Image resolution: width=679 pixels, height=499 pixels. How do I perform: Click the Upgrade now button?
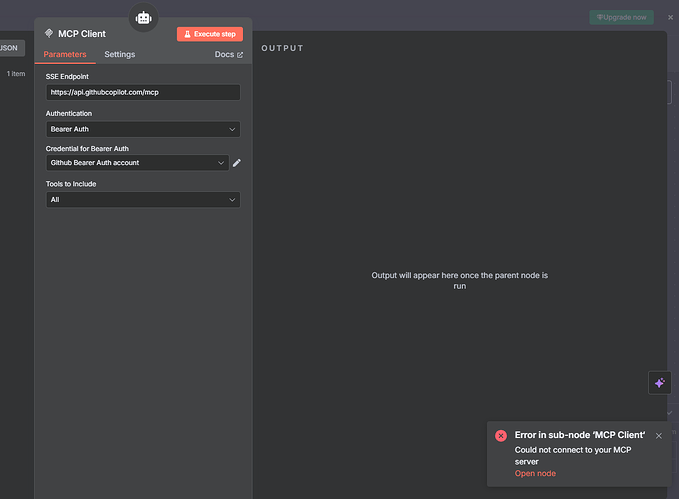pos(621,17)
